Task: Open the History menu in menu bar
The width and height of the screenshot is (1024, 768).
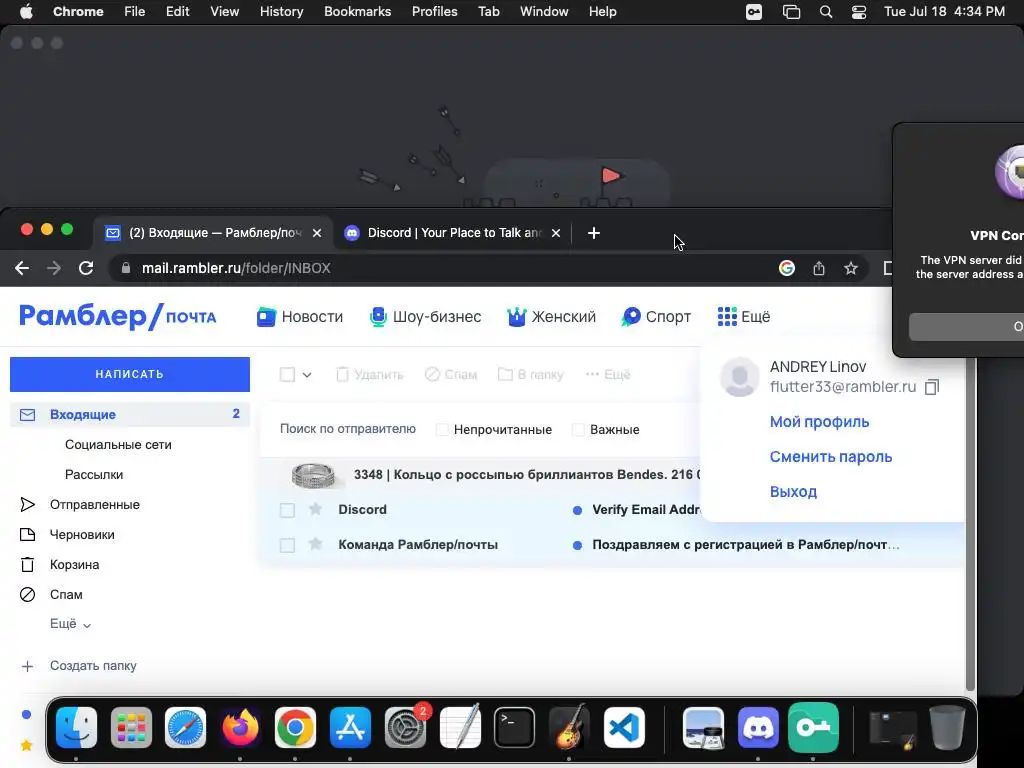Action: [x=281, y=12]
